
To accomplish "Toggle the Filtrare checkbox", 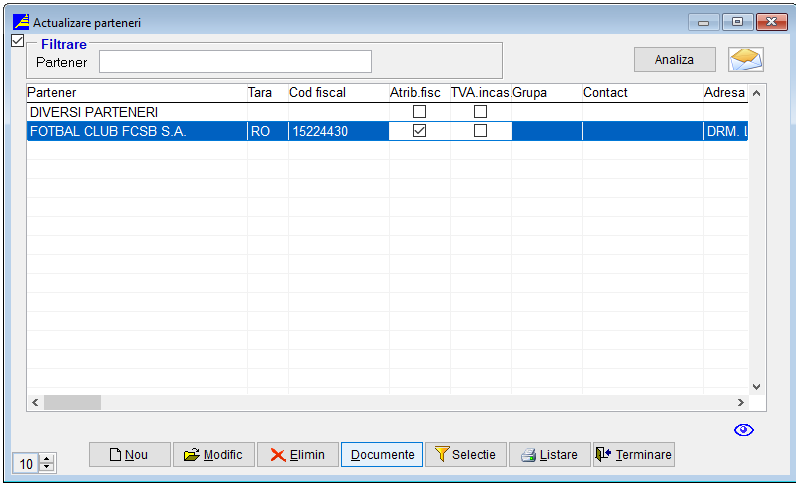I will (17, 42).
